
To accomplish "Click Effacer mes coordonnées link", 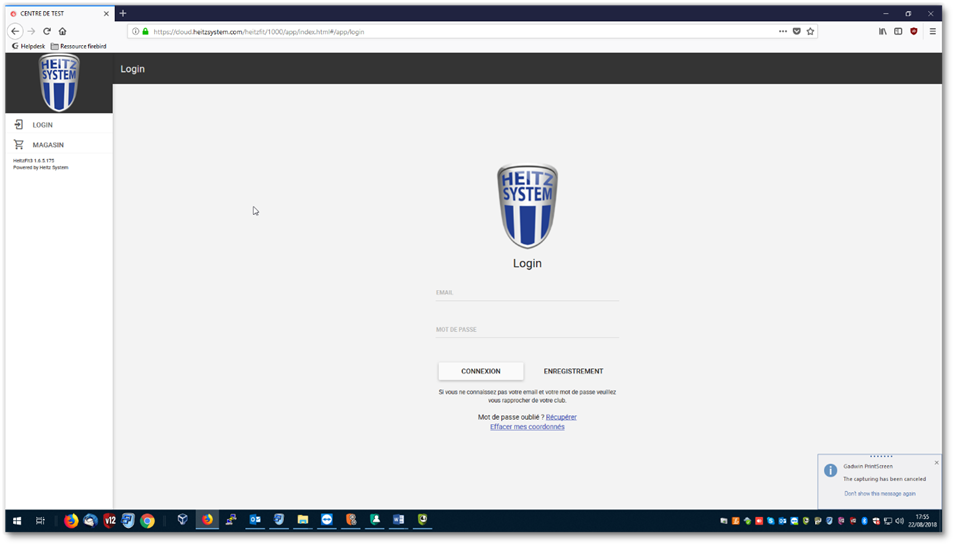I will (x=527, y=427).
